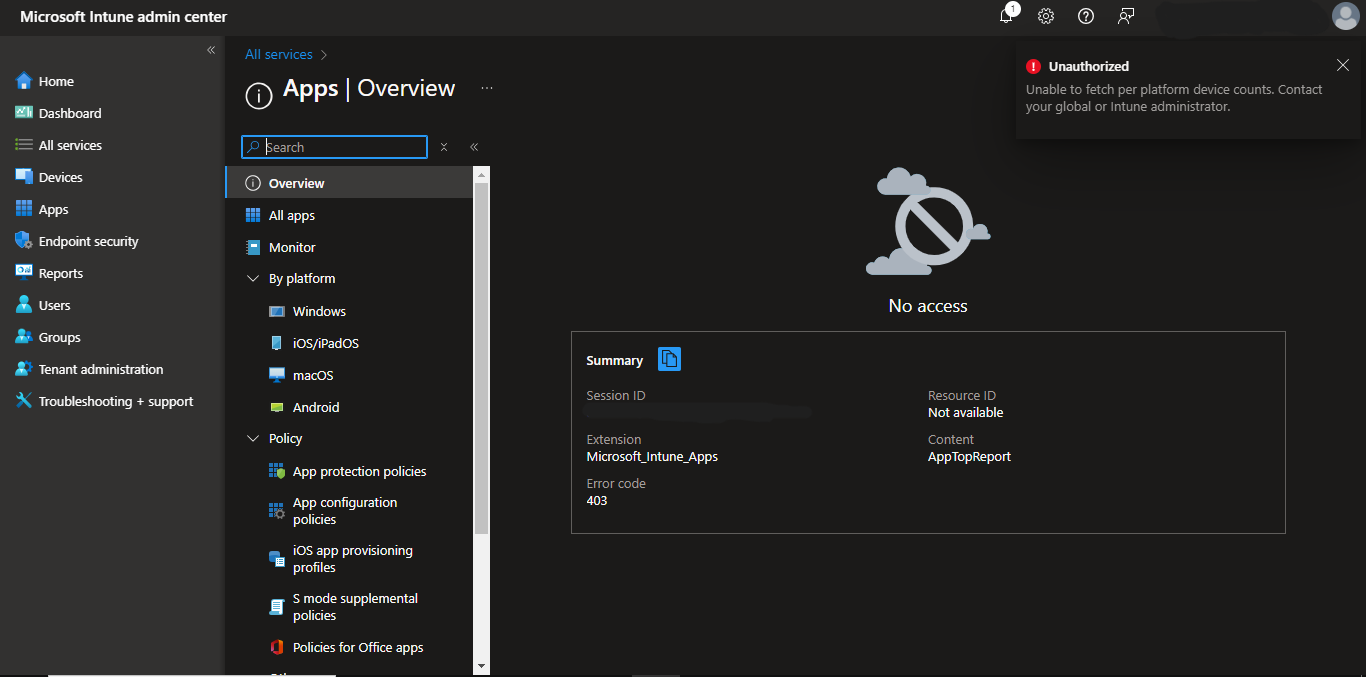Image resolution: width=1366 pixels, height=677 pixels.
Task: Open the help menu question mark
Action: point(1086,16)
